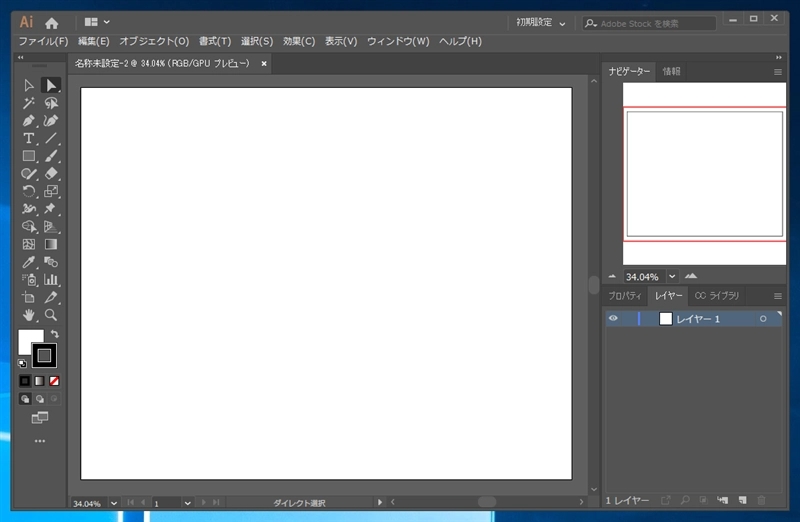Select the Paintbrush tool
This screenshot has width=800, height=522.
[x=51, y=156]
